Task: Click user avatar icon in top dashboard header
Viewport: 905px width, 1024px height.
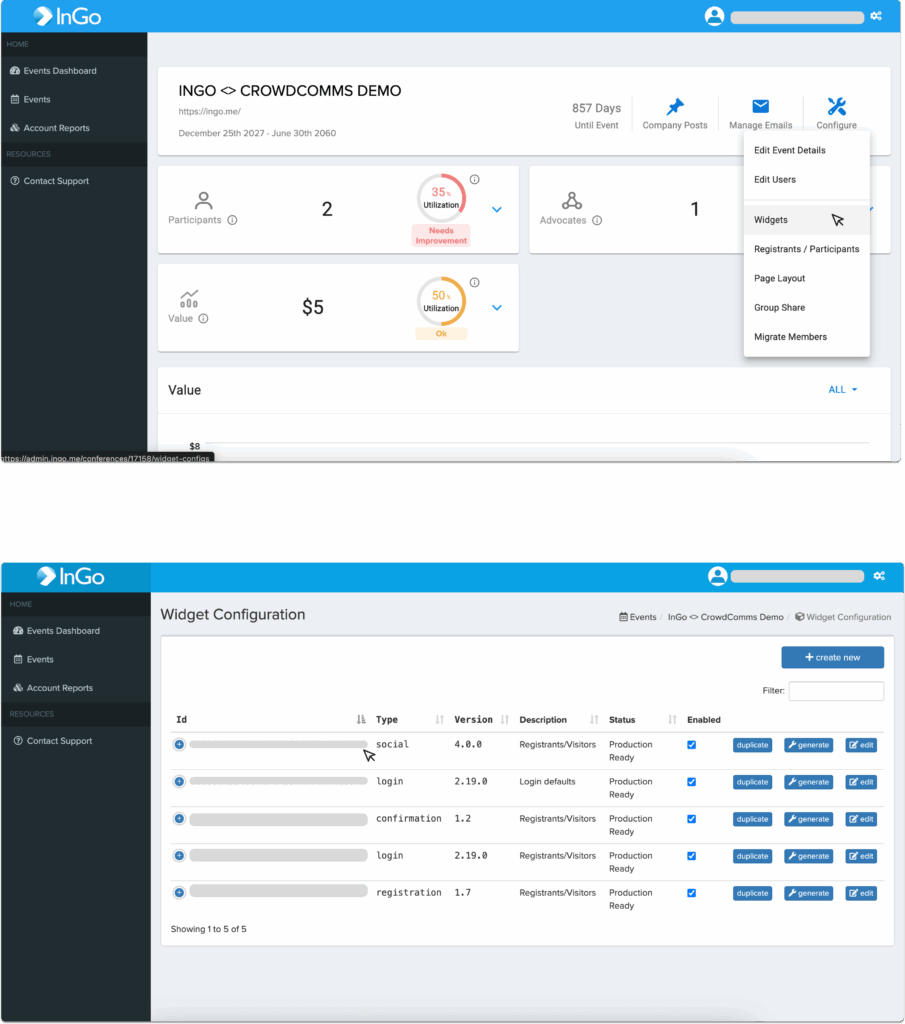Action: click(714, 17)
